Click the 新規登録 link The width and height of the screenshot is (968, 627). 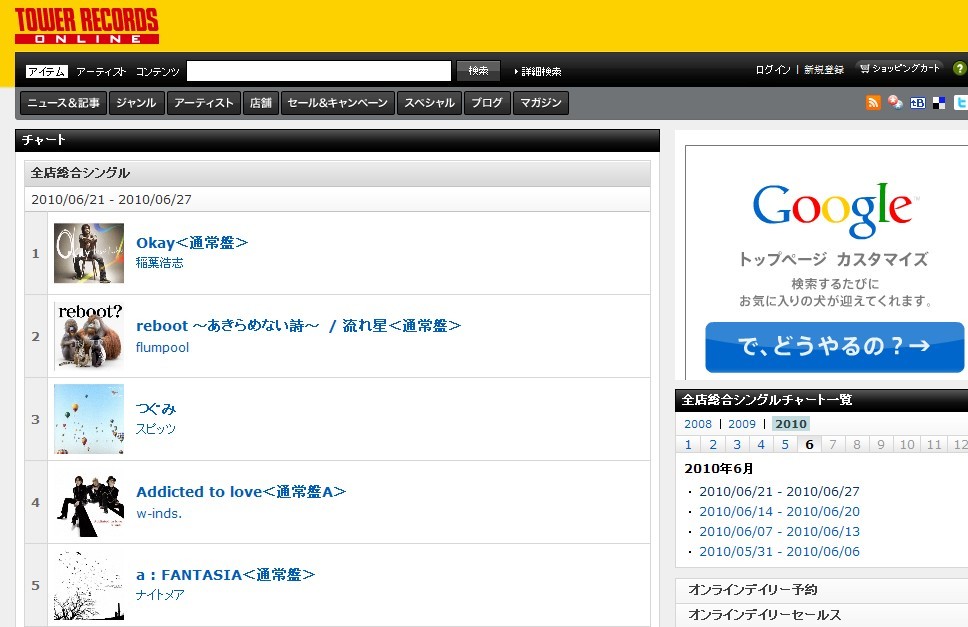click(824, 70)
